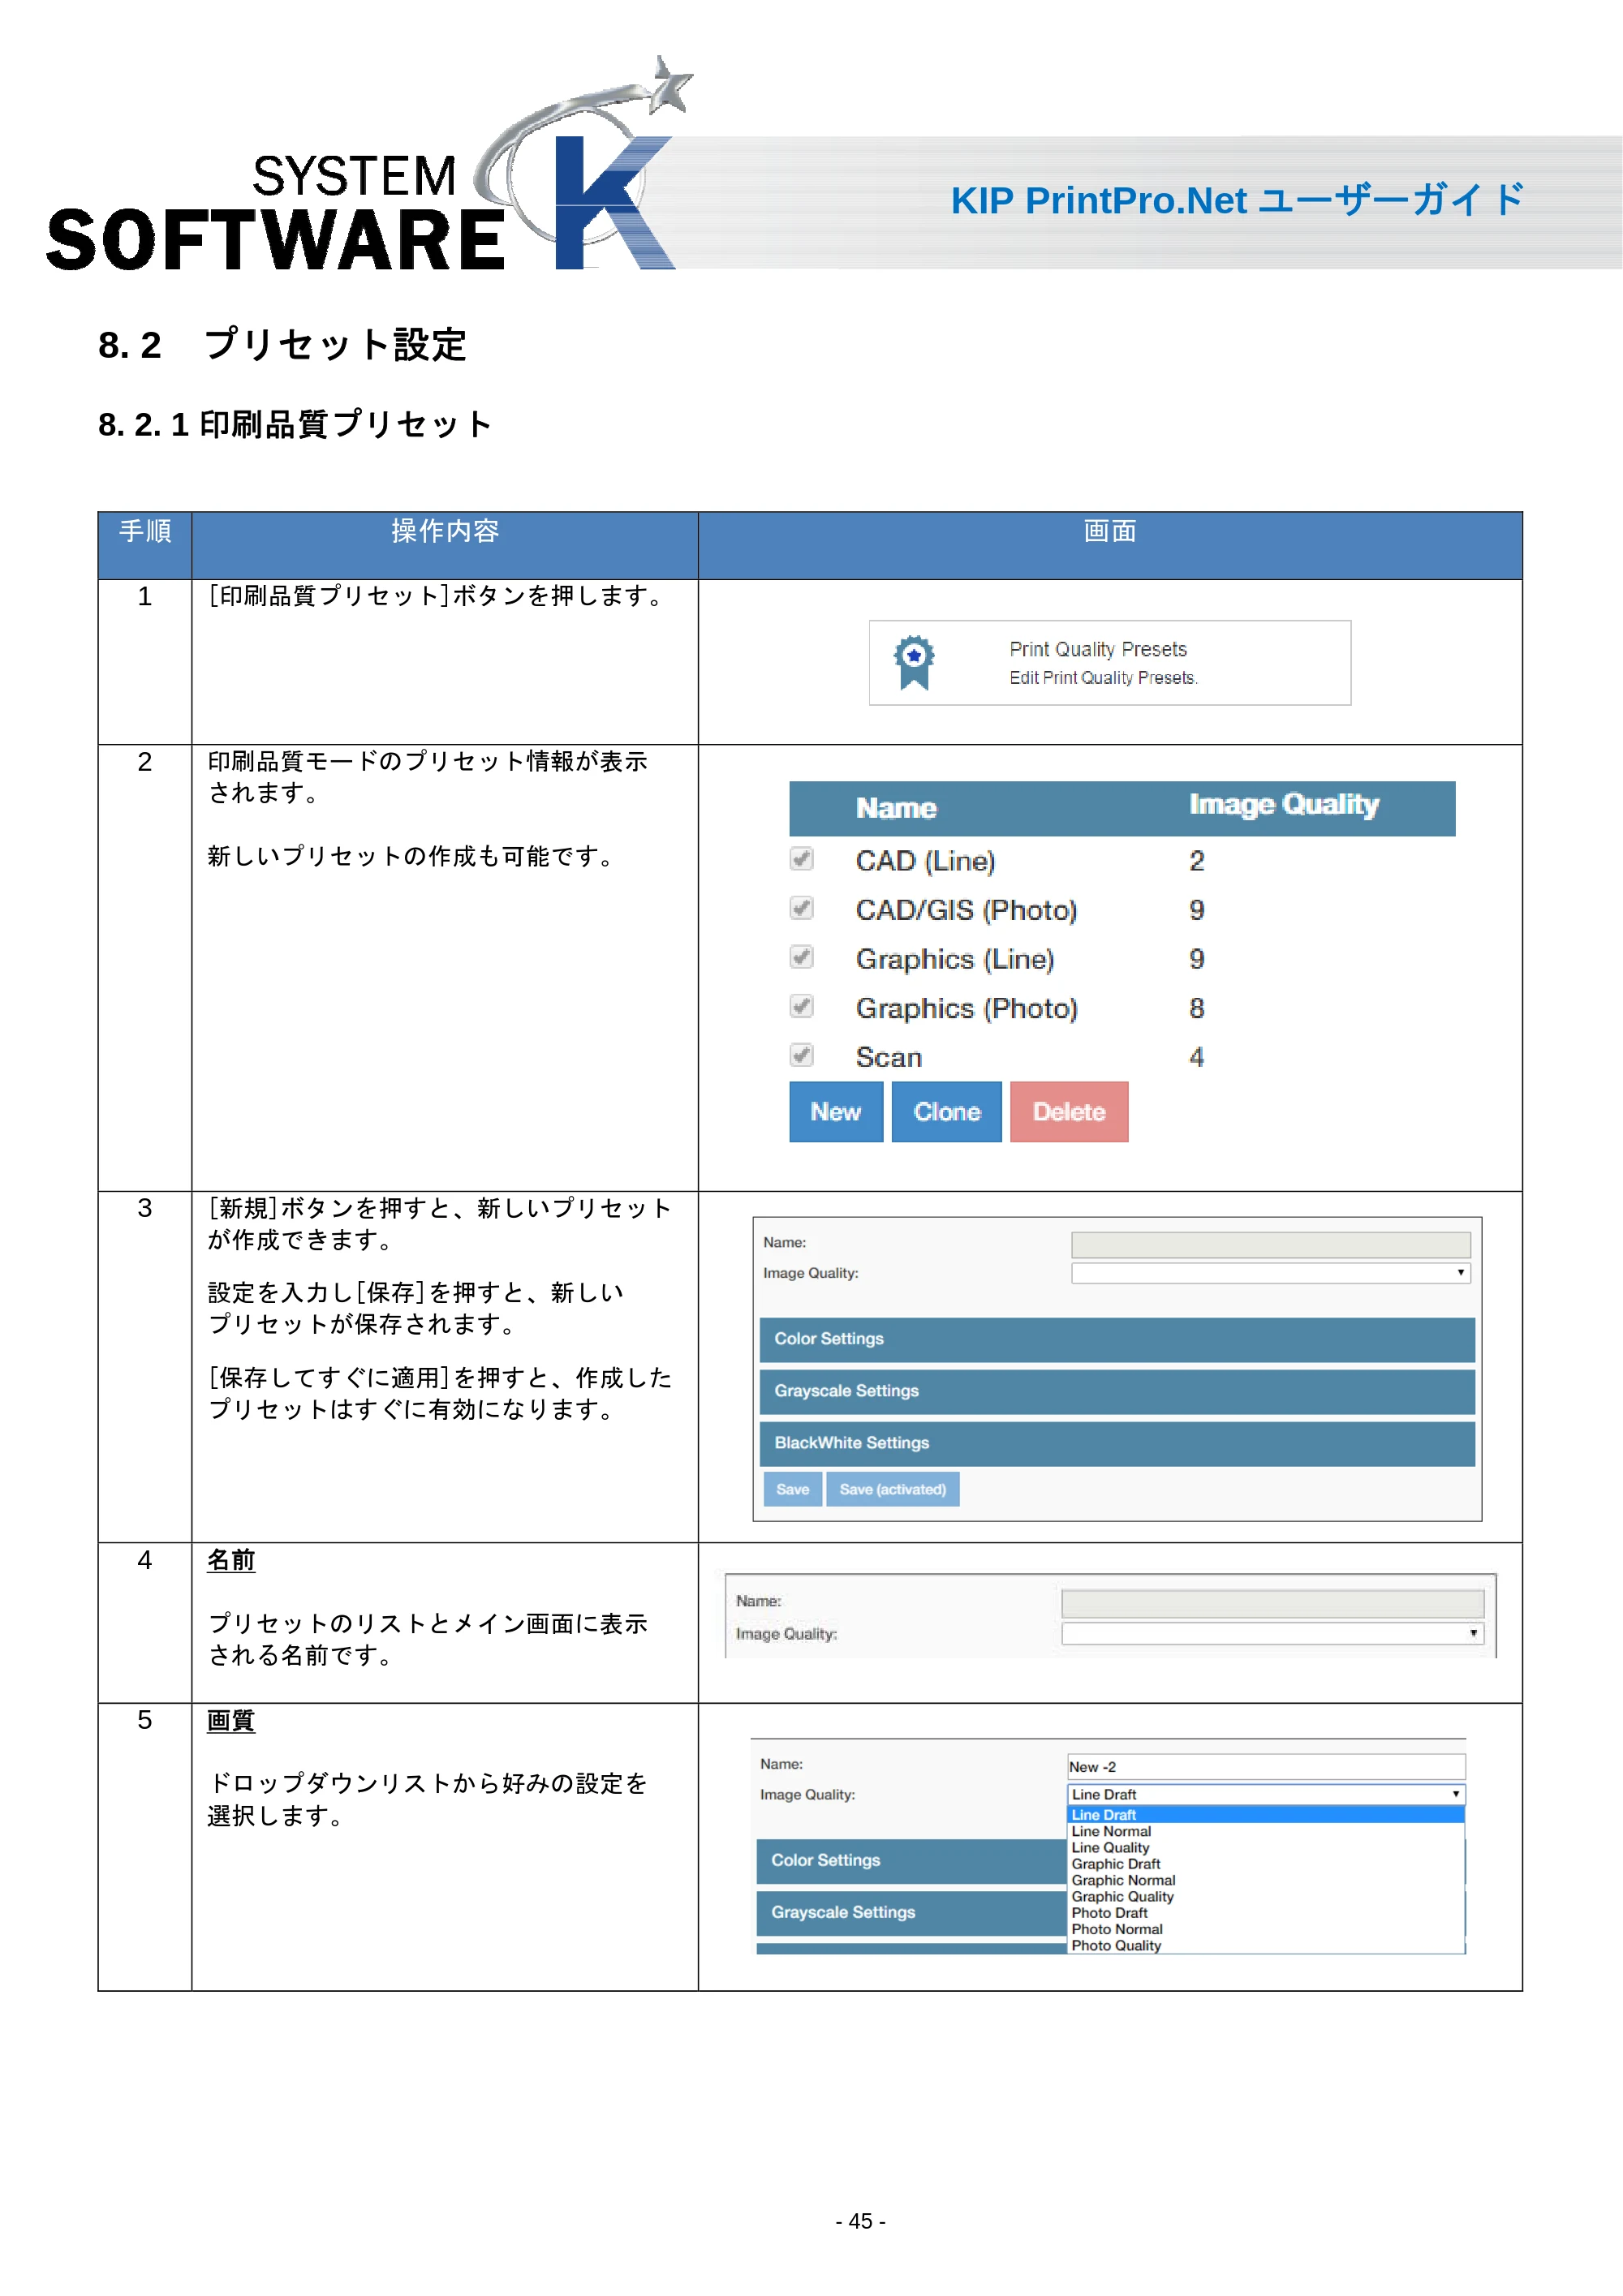Click the Clone preset button

click(946, 1112)
